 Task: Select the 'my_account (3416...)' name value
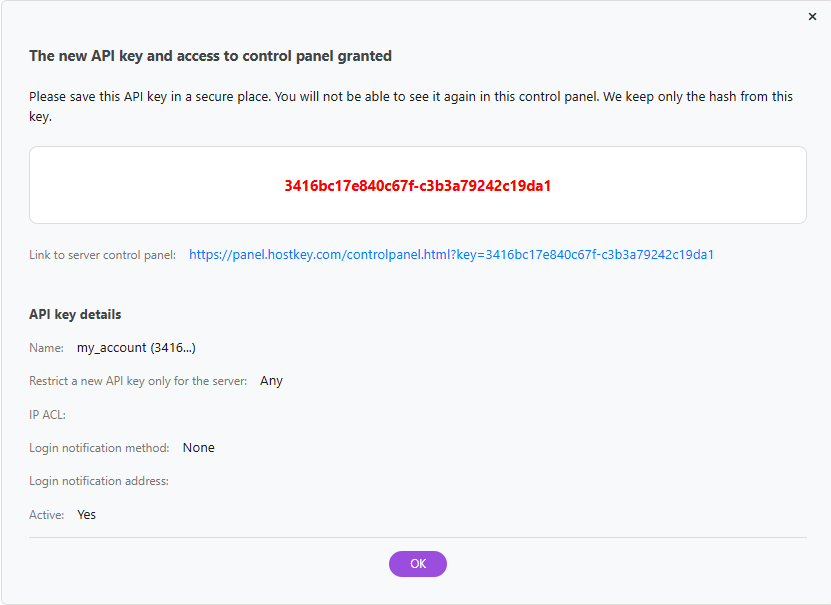(136, 348)
